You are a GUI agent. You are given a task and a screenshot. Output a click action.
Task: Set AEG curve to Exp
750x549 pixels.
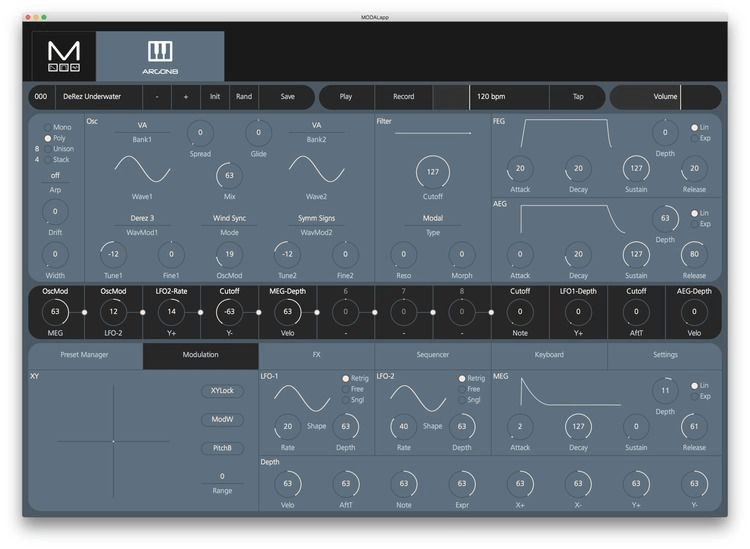click(696, 224)
